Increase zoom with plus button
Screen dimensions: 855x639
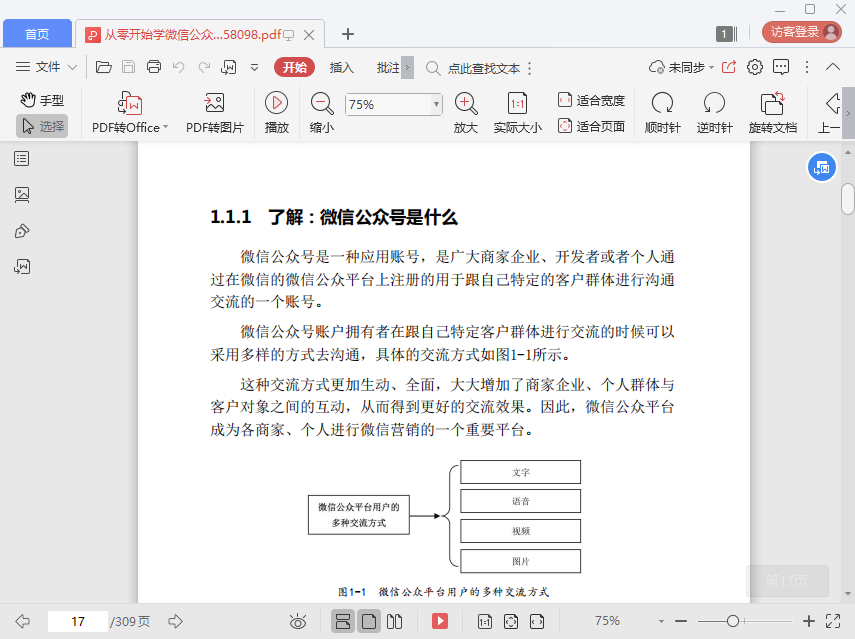[809, 621]
